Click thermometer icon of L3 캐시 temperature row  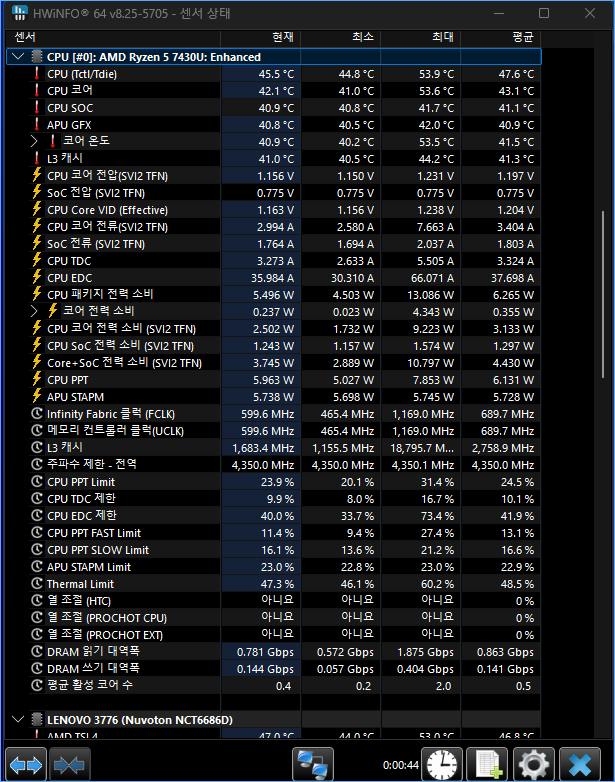(37, 159)
